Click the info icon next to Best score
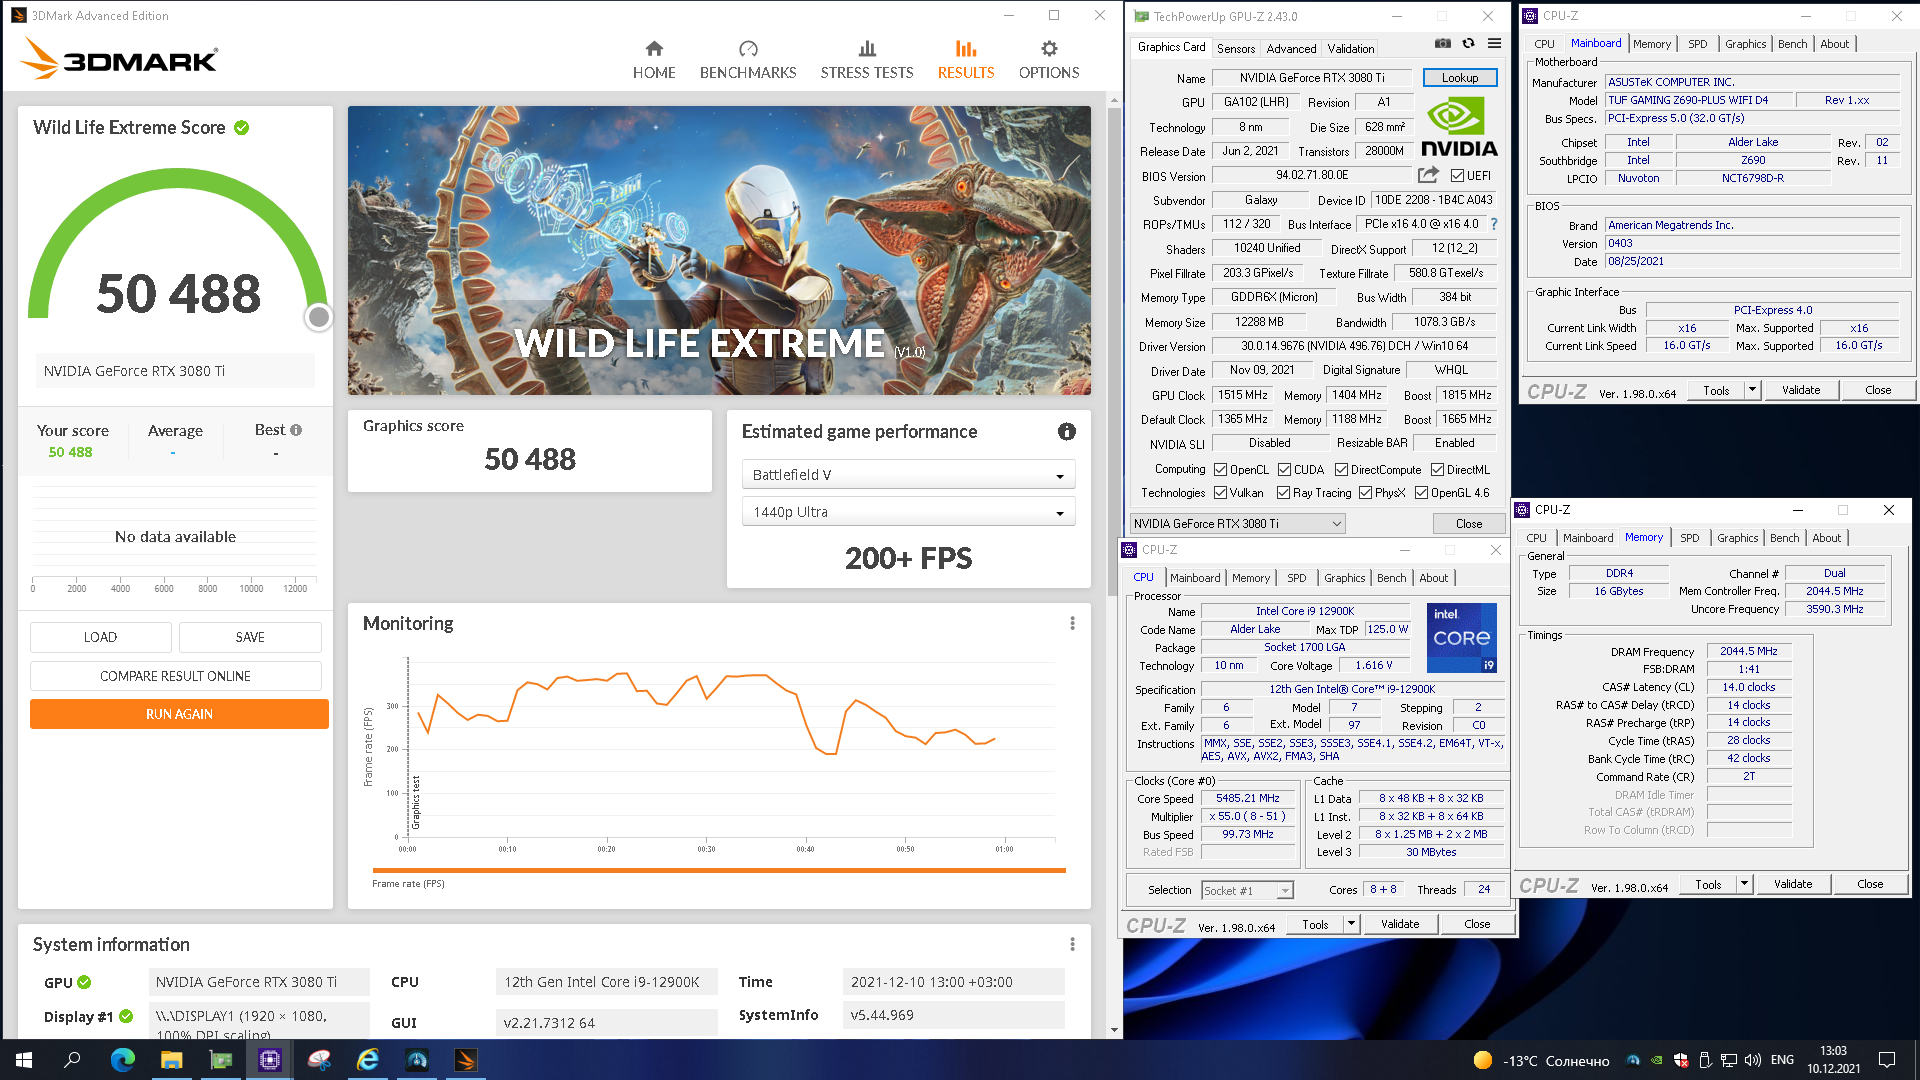The height and width of the screenshot is (1080, 1920). pyautogui.click(x=296, y=430)
